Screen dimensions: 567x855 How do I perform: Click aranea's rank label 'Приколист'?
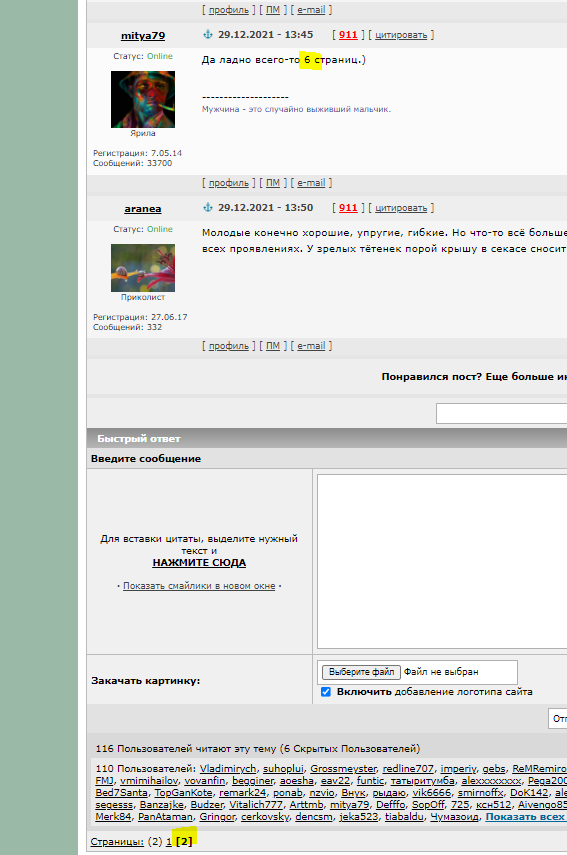pyautogui.click(x=143, y=297)
